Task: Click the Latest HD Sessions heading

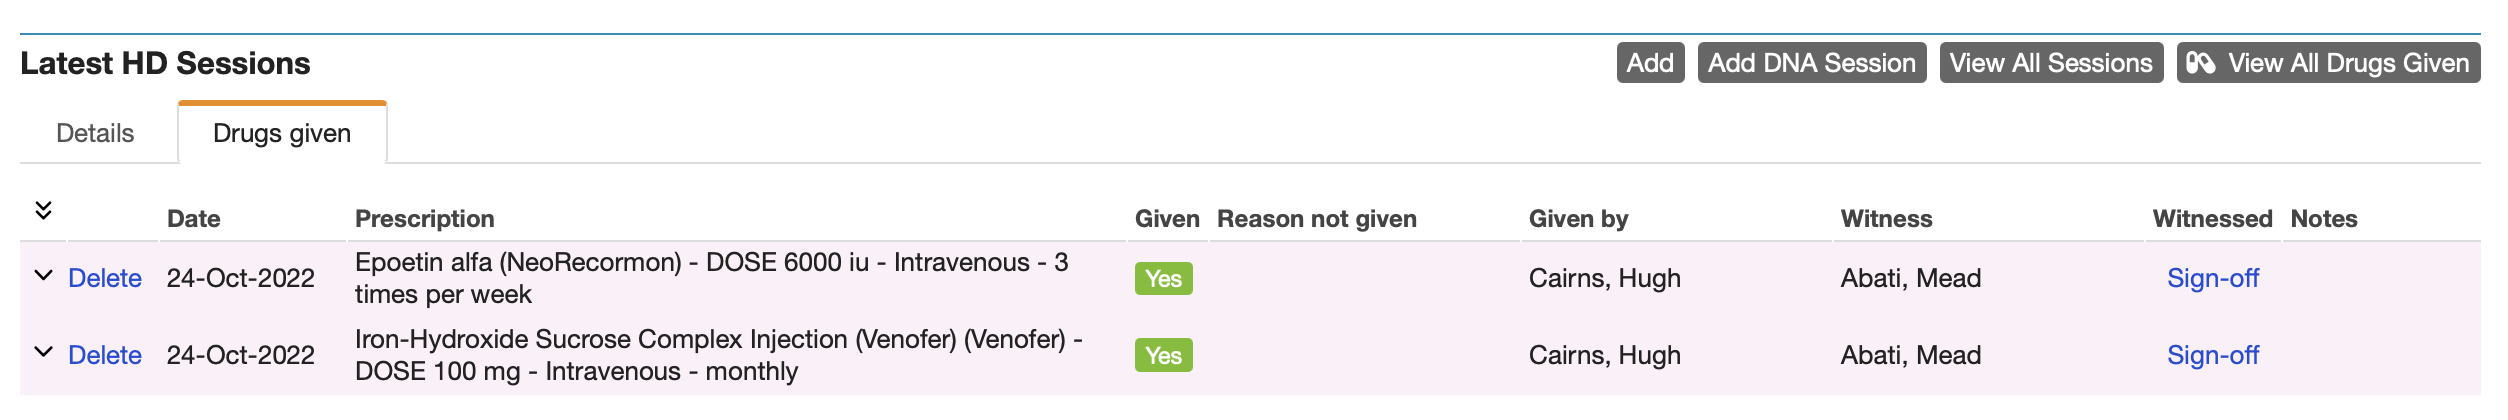Action: click(x=165, y=63)
